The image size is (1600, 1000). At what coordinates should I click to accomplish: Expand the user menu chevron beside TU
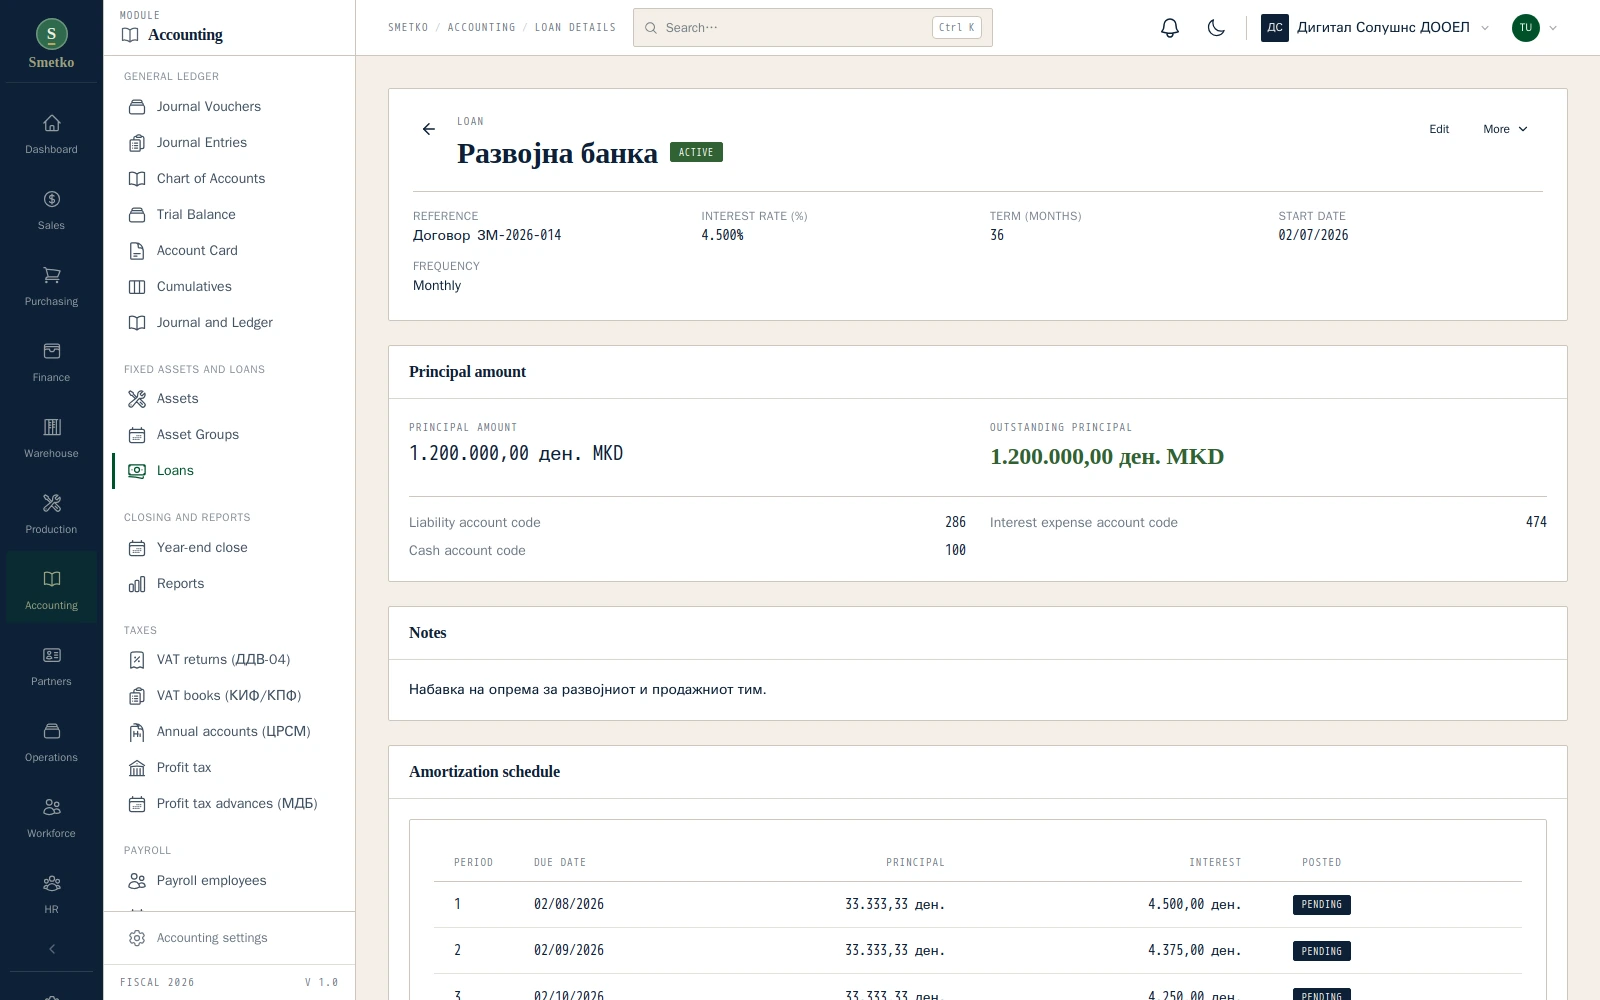click(1553, 28)
